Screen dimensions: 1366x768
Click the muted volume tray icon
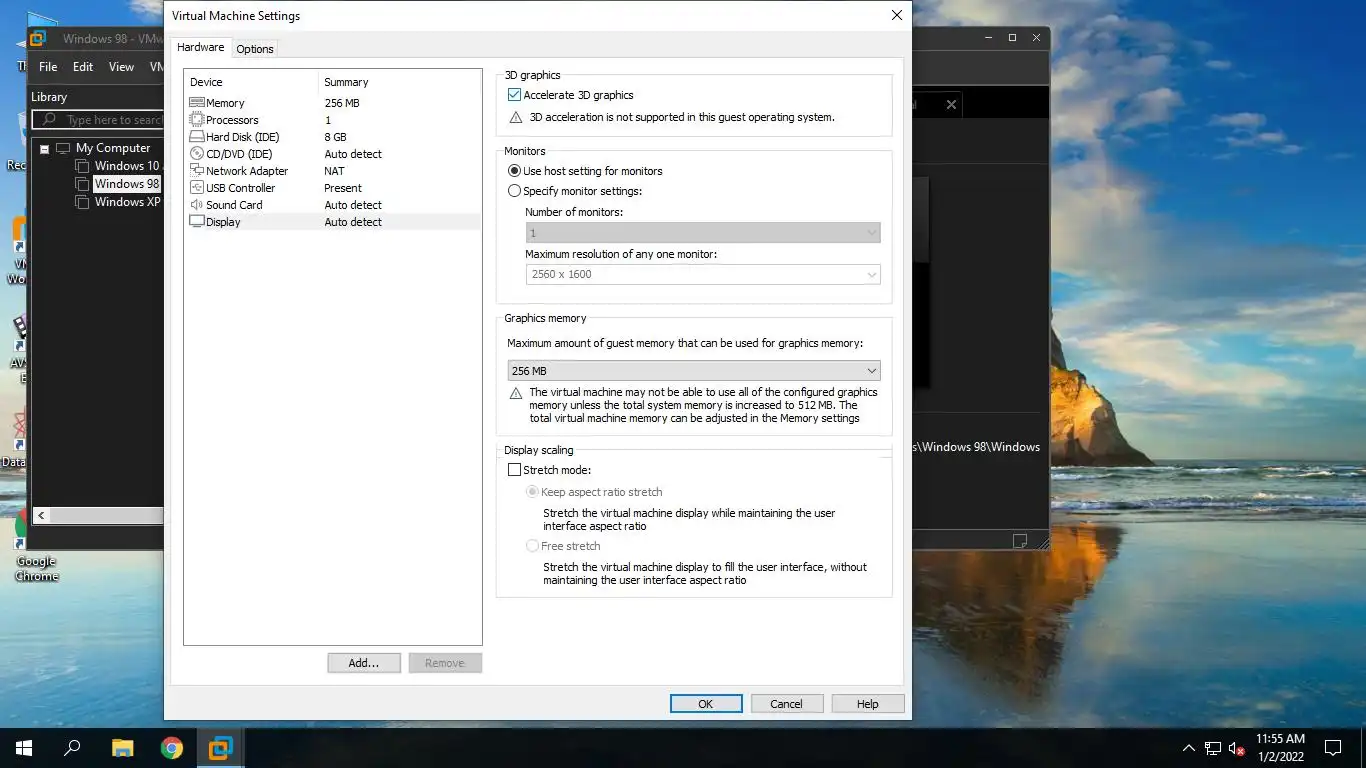tap(1237, 748)
